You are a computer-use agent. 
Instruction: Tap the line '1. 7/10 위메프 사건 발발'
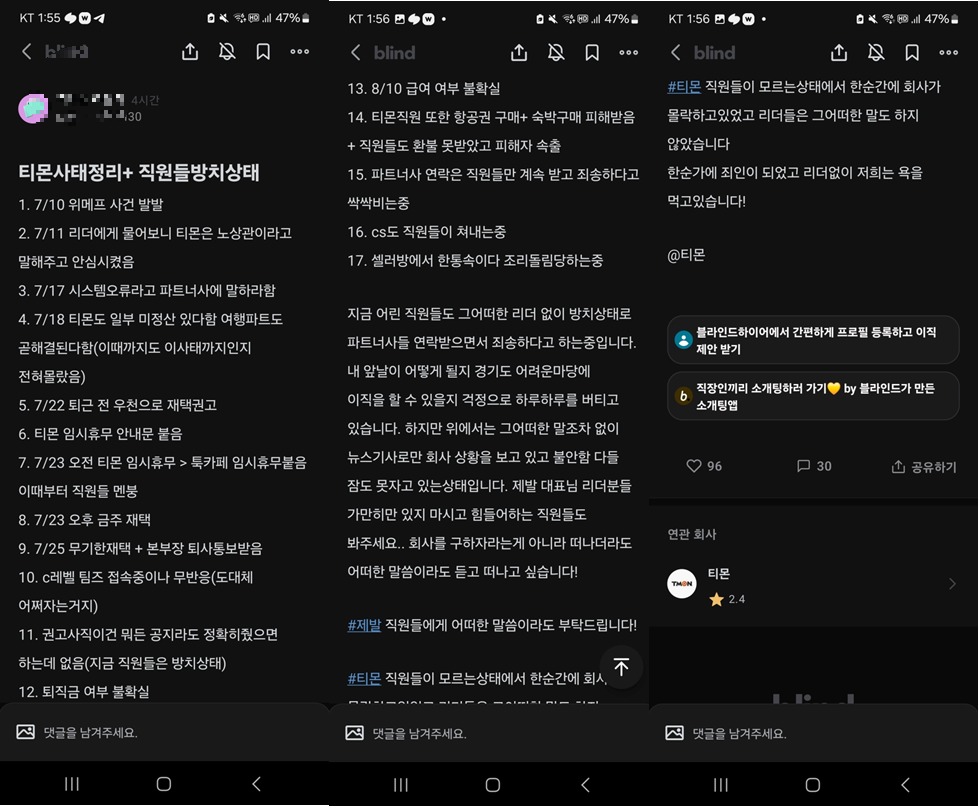90,205
